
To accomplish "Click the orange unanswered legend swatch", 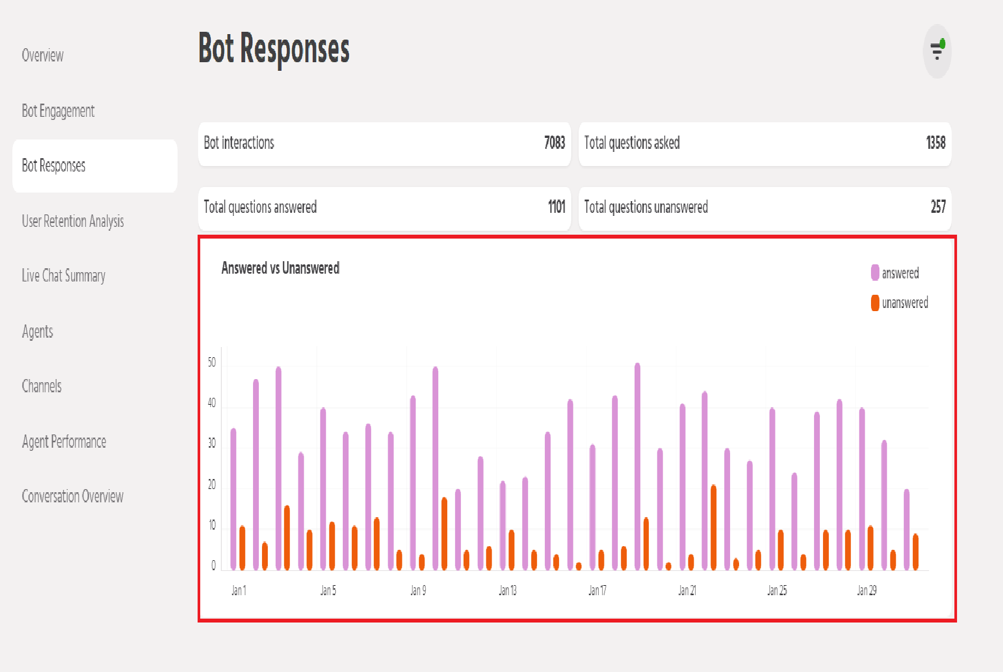I will tap(875, 303).
